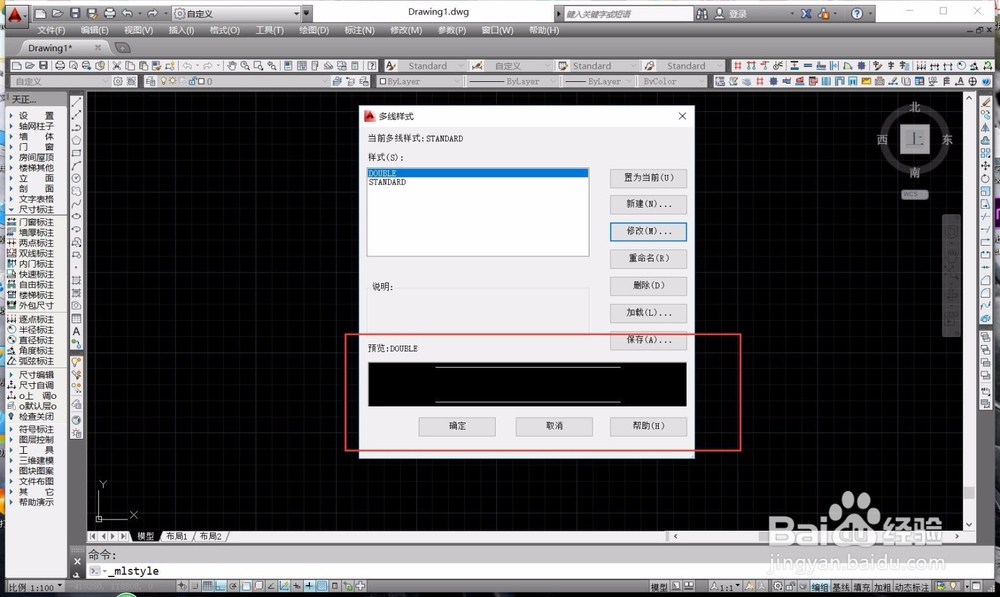Click the Redo arrow in quick access toolbar
Image resolution: width=1000 pixels, height=597 pixels.
click(152, 13)
